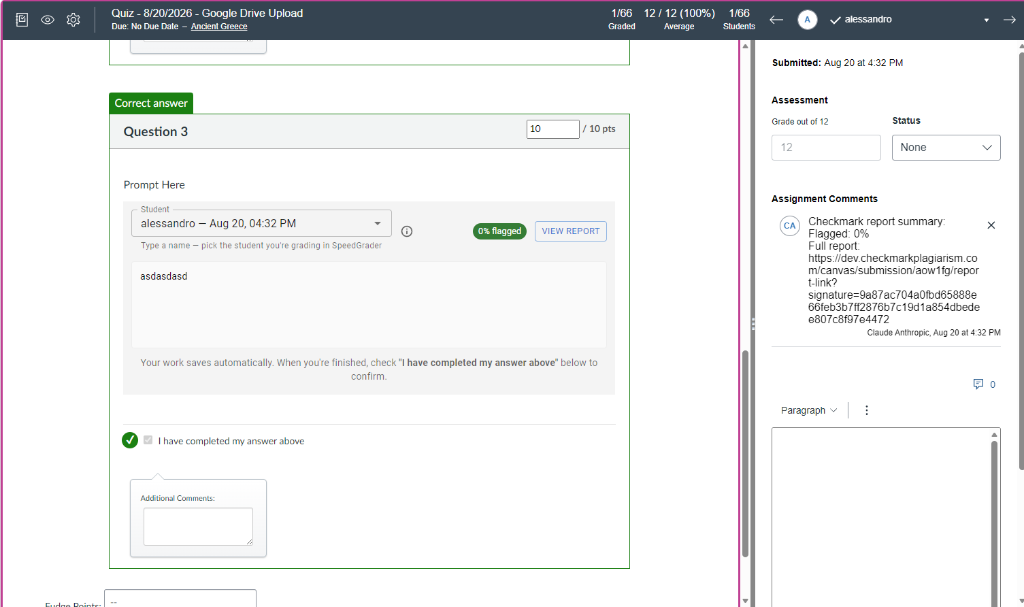
Task: Open SpeedGrader settings gear icon
Action: pos(73,20)
